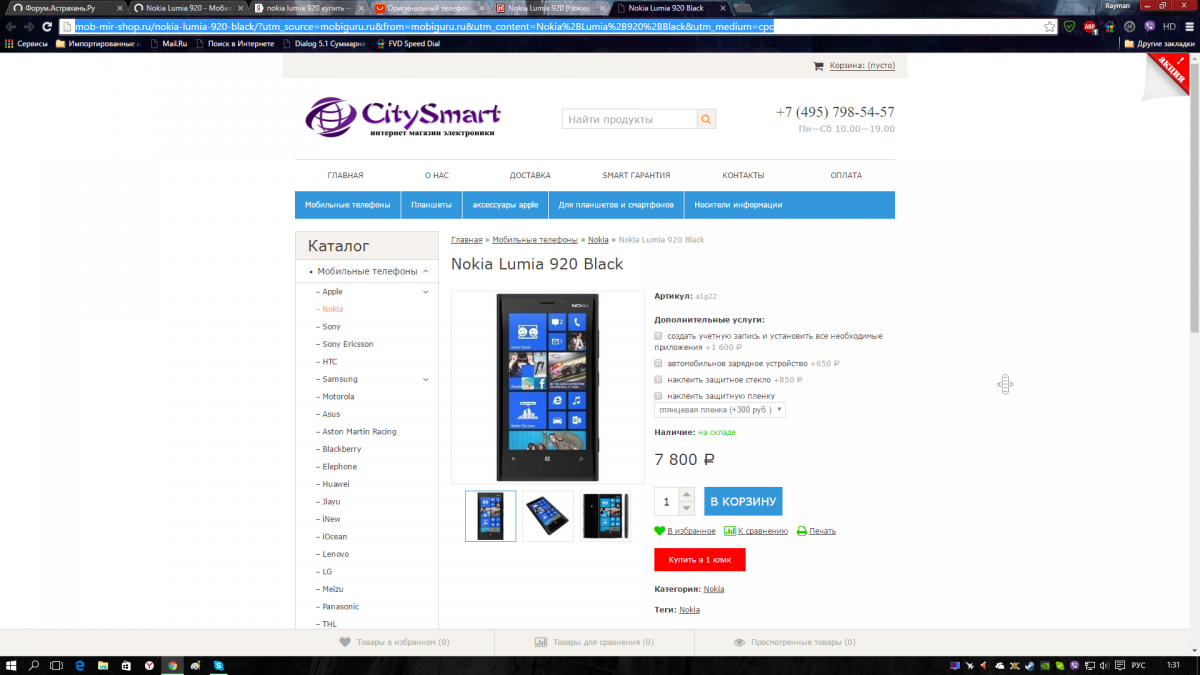This screenshot has width=1200, height=675.
Task: Open the ГЛАВНАЯ menu item
Action: [345, 175]
